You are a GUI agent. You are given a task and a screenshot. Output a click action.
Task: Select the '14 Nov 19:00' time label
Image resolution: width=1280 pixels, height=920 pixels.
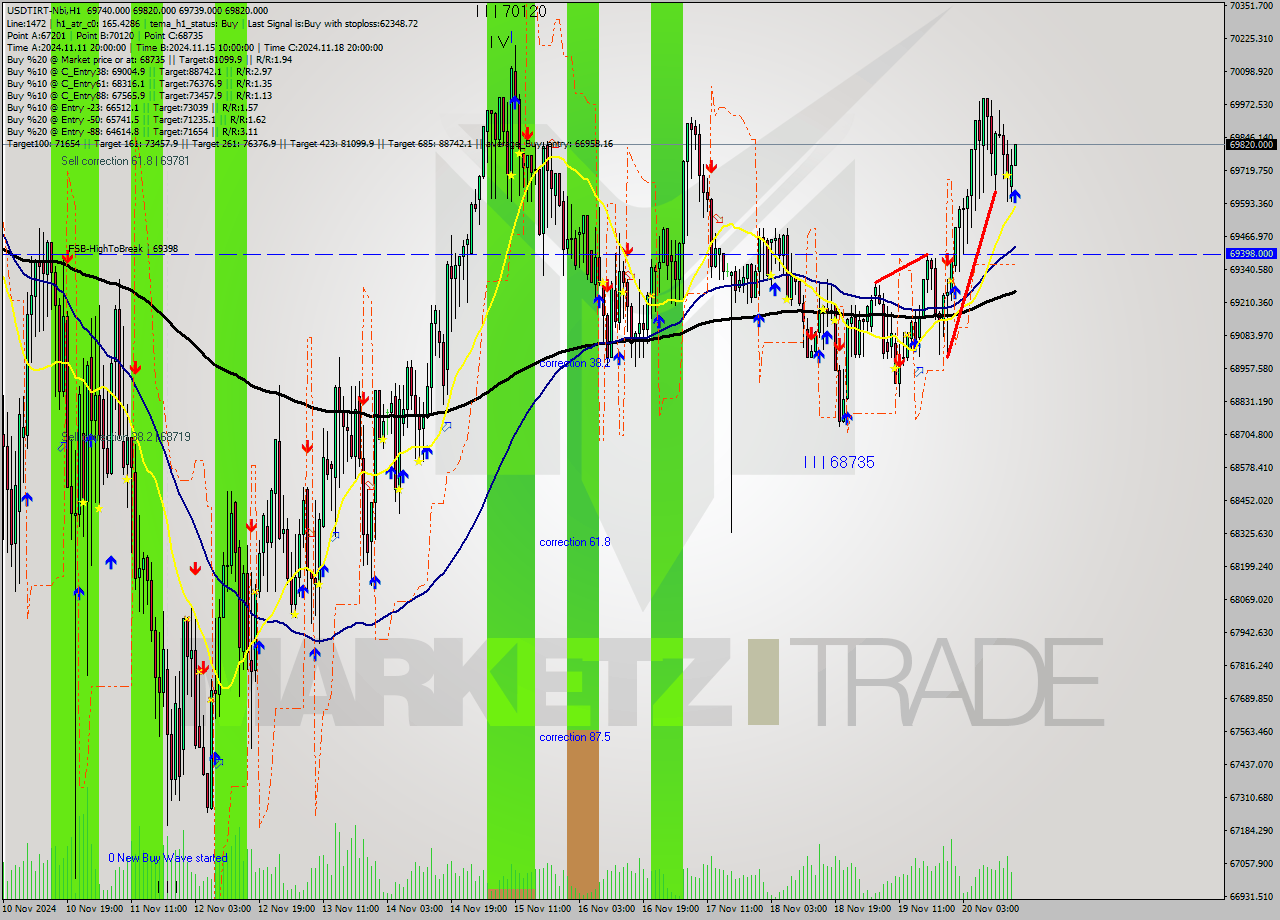point(478,909)
